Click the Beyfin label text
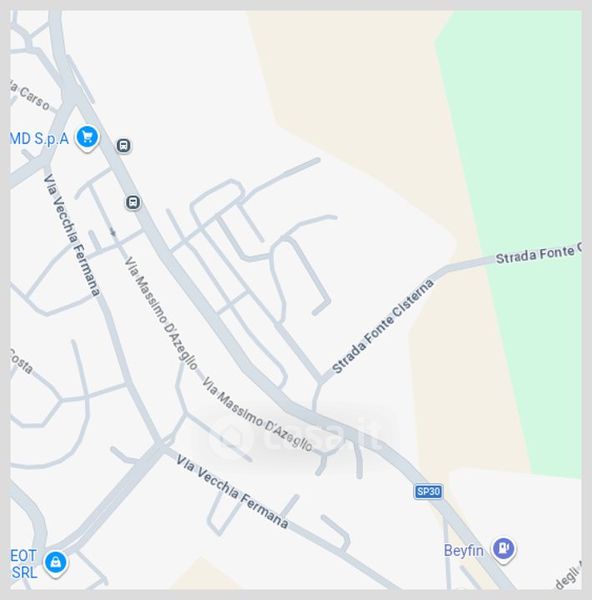 pyautogui.click(x=464, y=551)
